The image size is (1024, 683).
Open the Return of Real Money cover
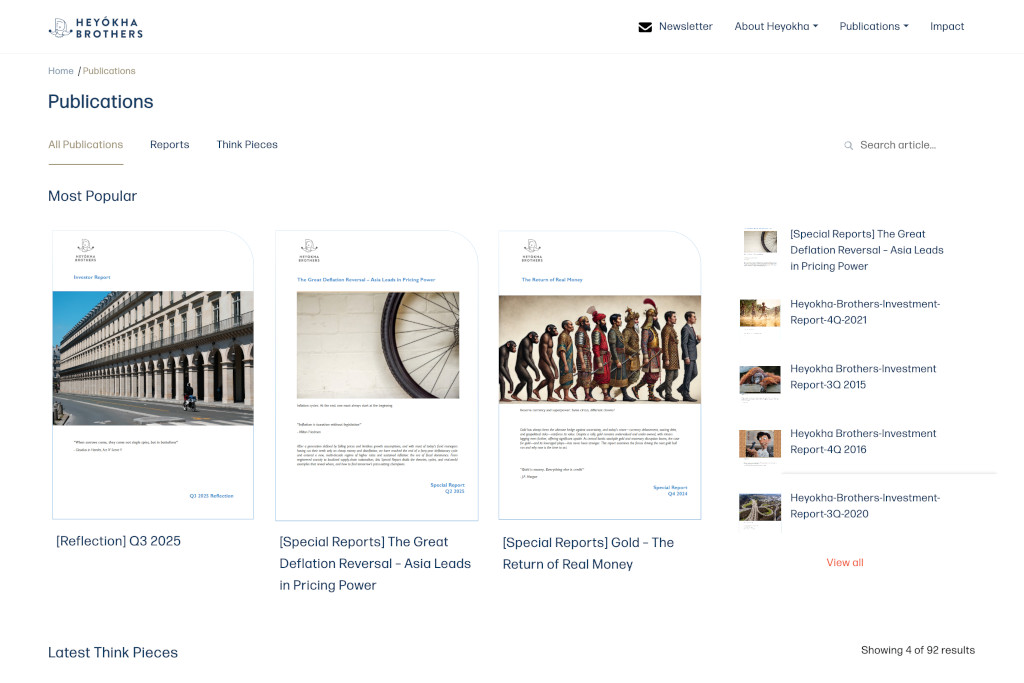600,375
